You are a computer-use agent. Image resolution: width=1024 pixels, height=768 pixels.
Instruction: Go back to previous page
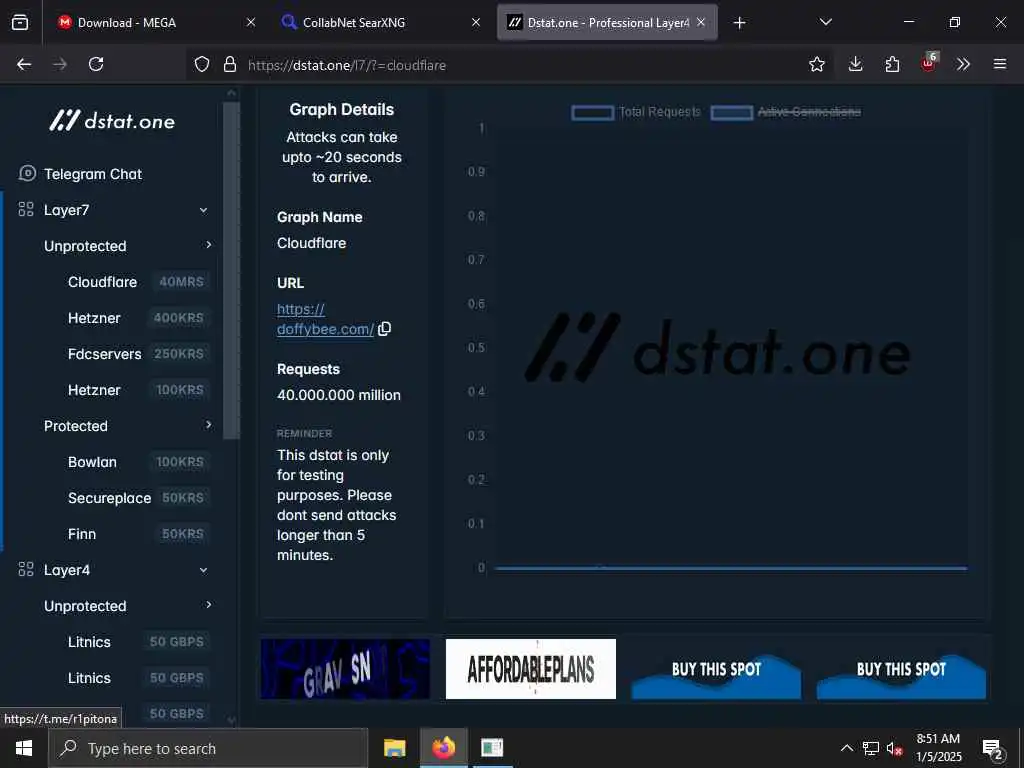coord(24,64)
